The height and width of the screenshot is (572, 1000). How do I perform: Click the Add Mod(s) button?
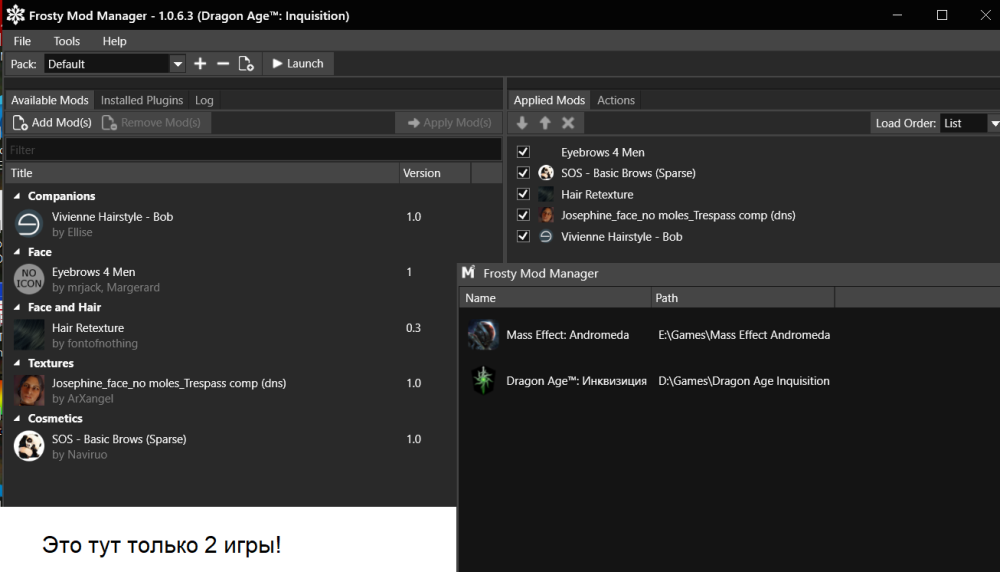(52, 123)
